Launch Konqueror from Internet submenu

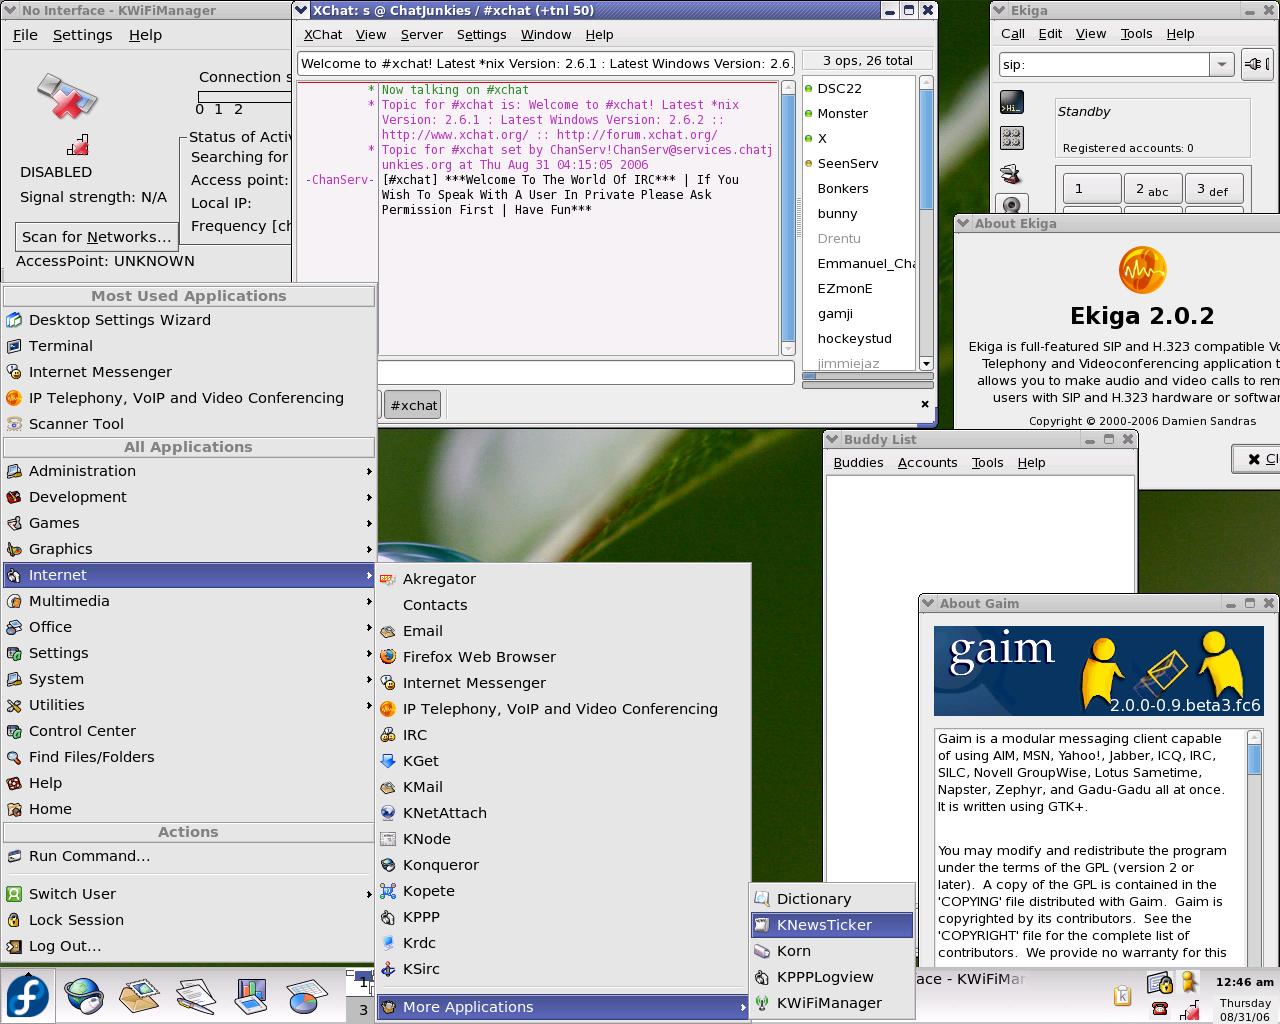click(x=563, y=865)
